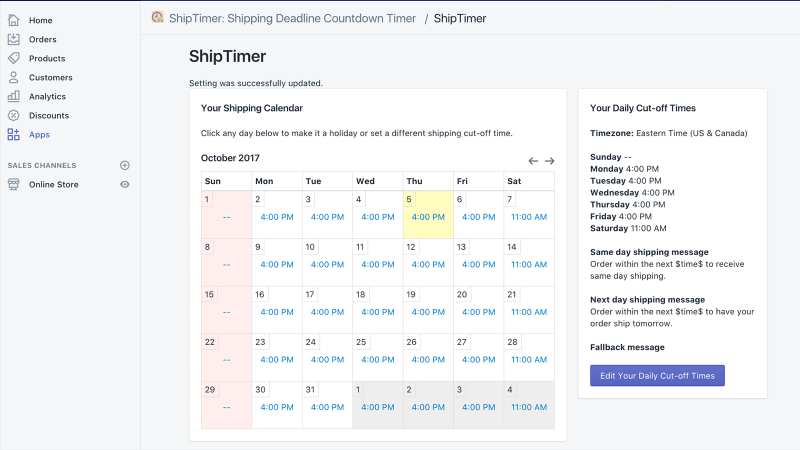Image resolution: width=800 pixels, height=450 pixels.
Task: Click the Online Store storefront icon
Action: pyautogui.click(x=14, y=184)
